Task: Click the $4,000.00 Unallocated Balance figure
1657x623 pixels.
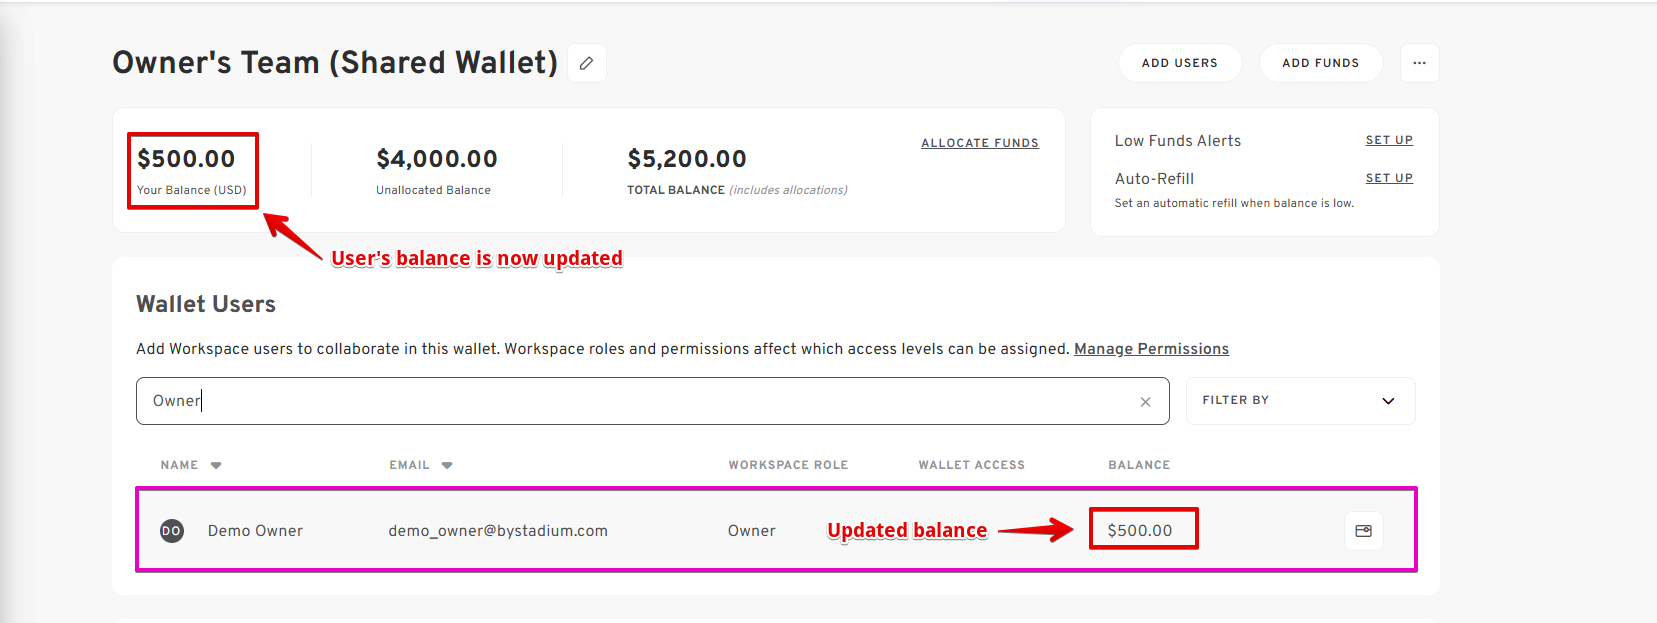Action: (x=437, y=159)
